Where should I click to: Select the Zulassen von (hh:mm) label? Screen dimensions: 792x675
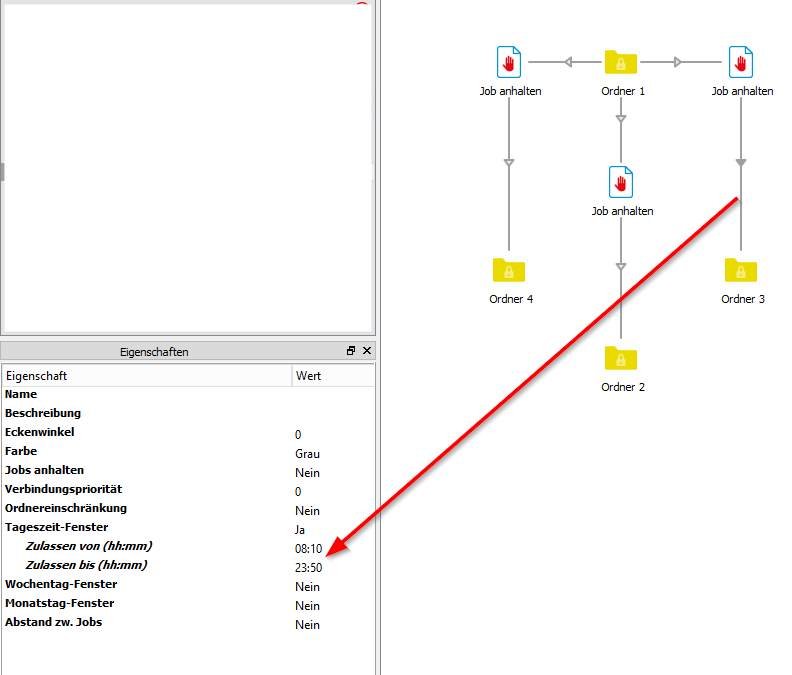pyautogui.click(x=89, y=546)
